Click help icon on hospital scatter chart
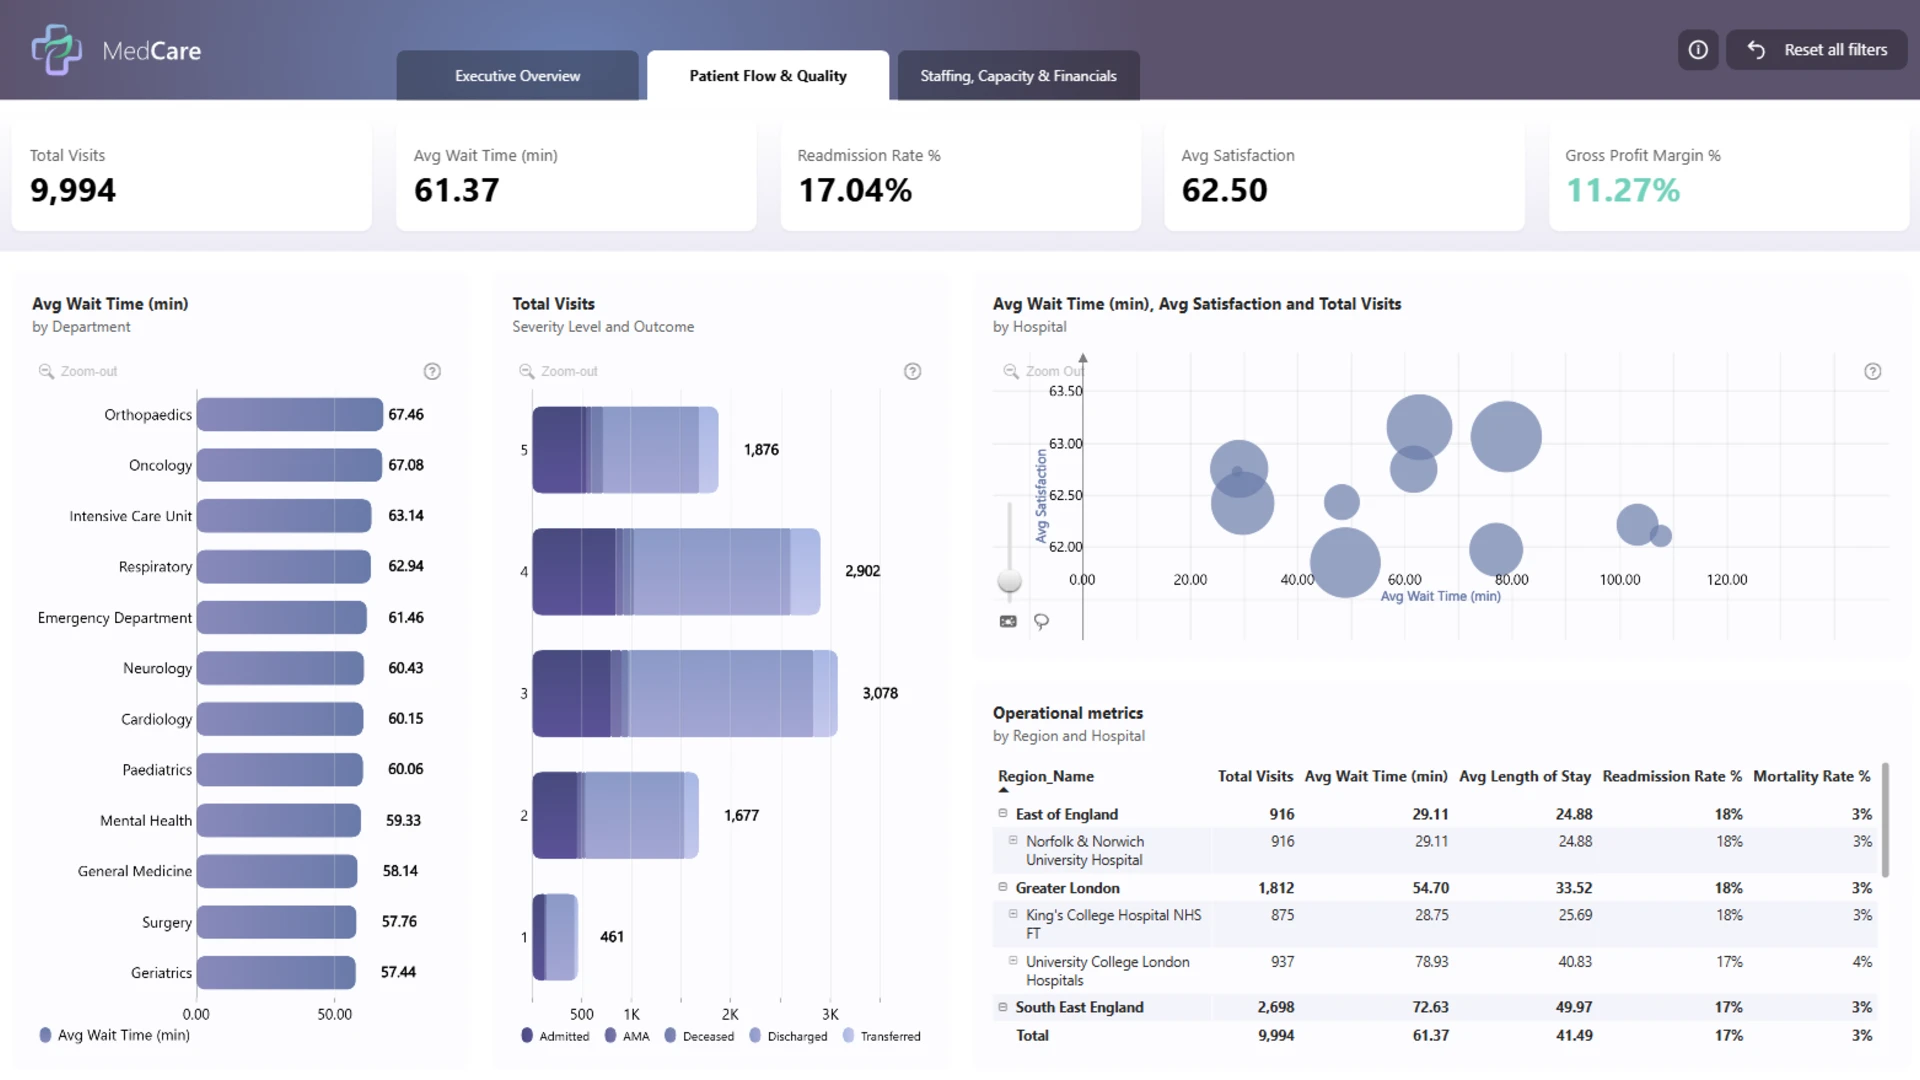 coord(1873,371)
